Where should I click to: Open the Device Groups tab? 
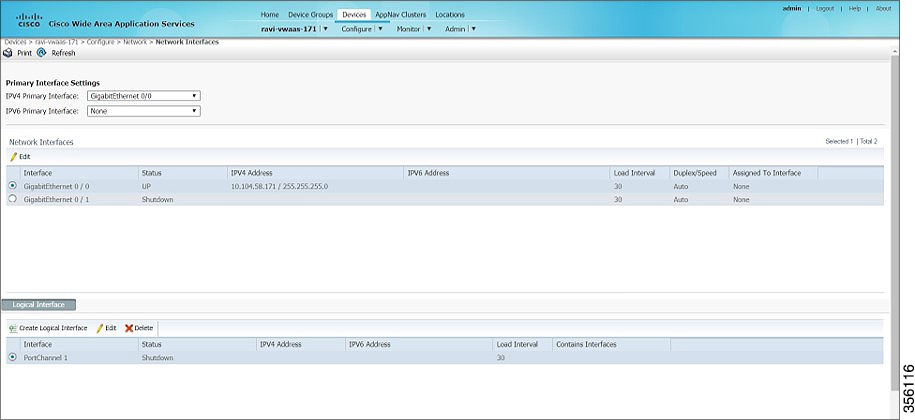coord(310,15)
